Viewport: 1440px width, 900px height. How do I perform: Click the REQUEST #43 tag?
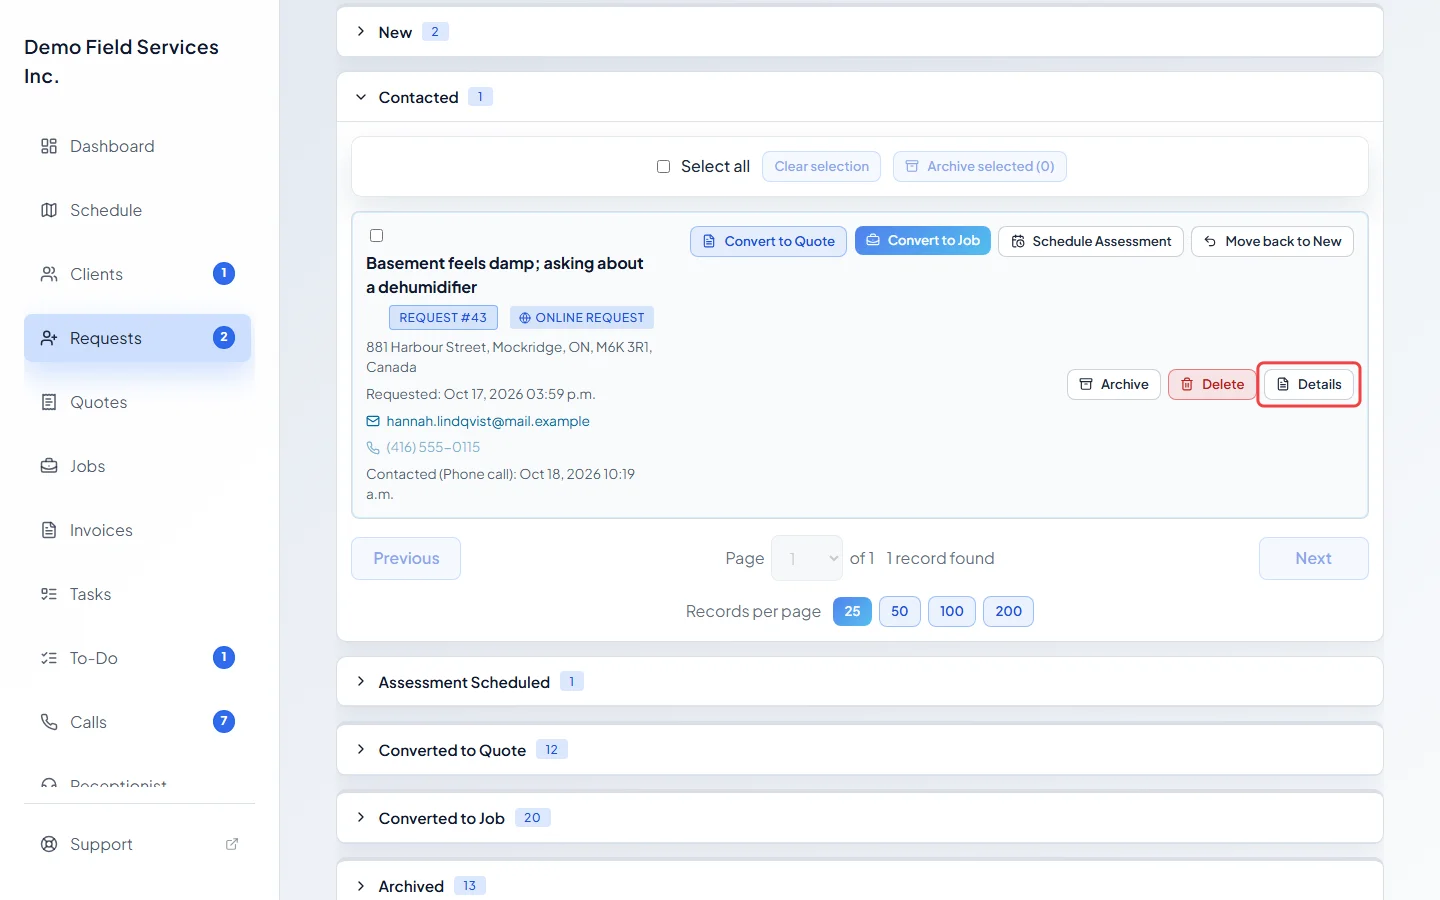[x=443, y=318]
